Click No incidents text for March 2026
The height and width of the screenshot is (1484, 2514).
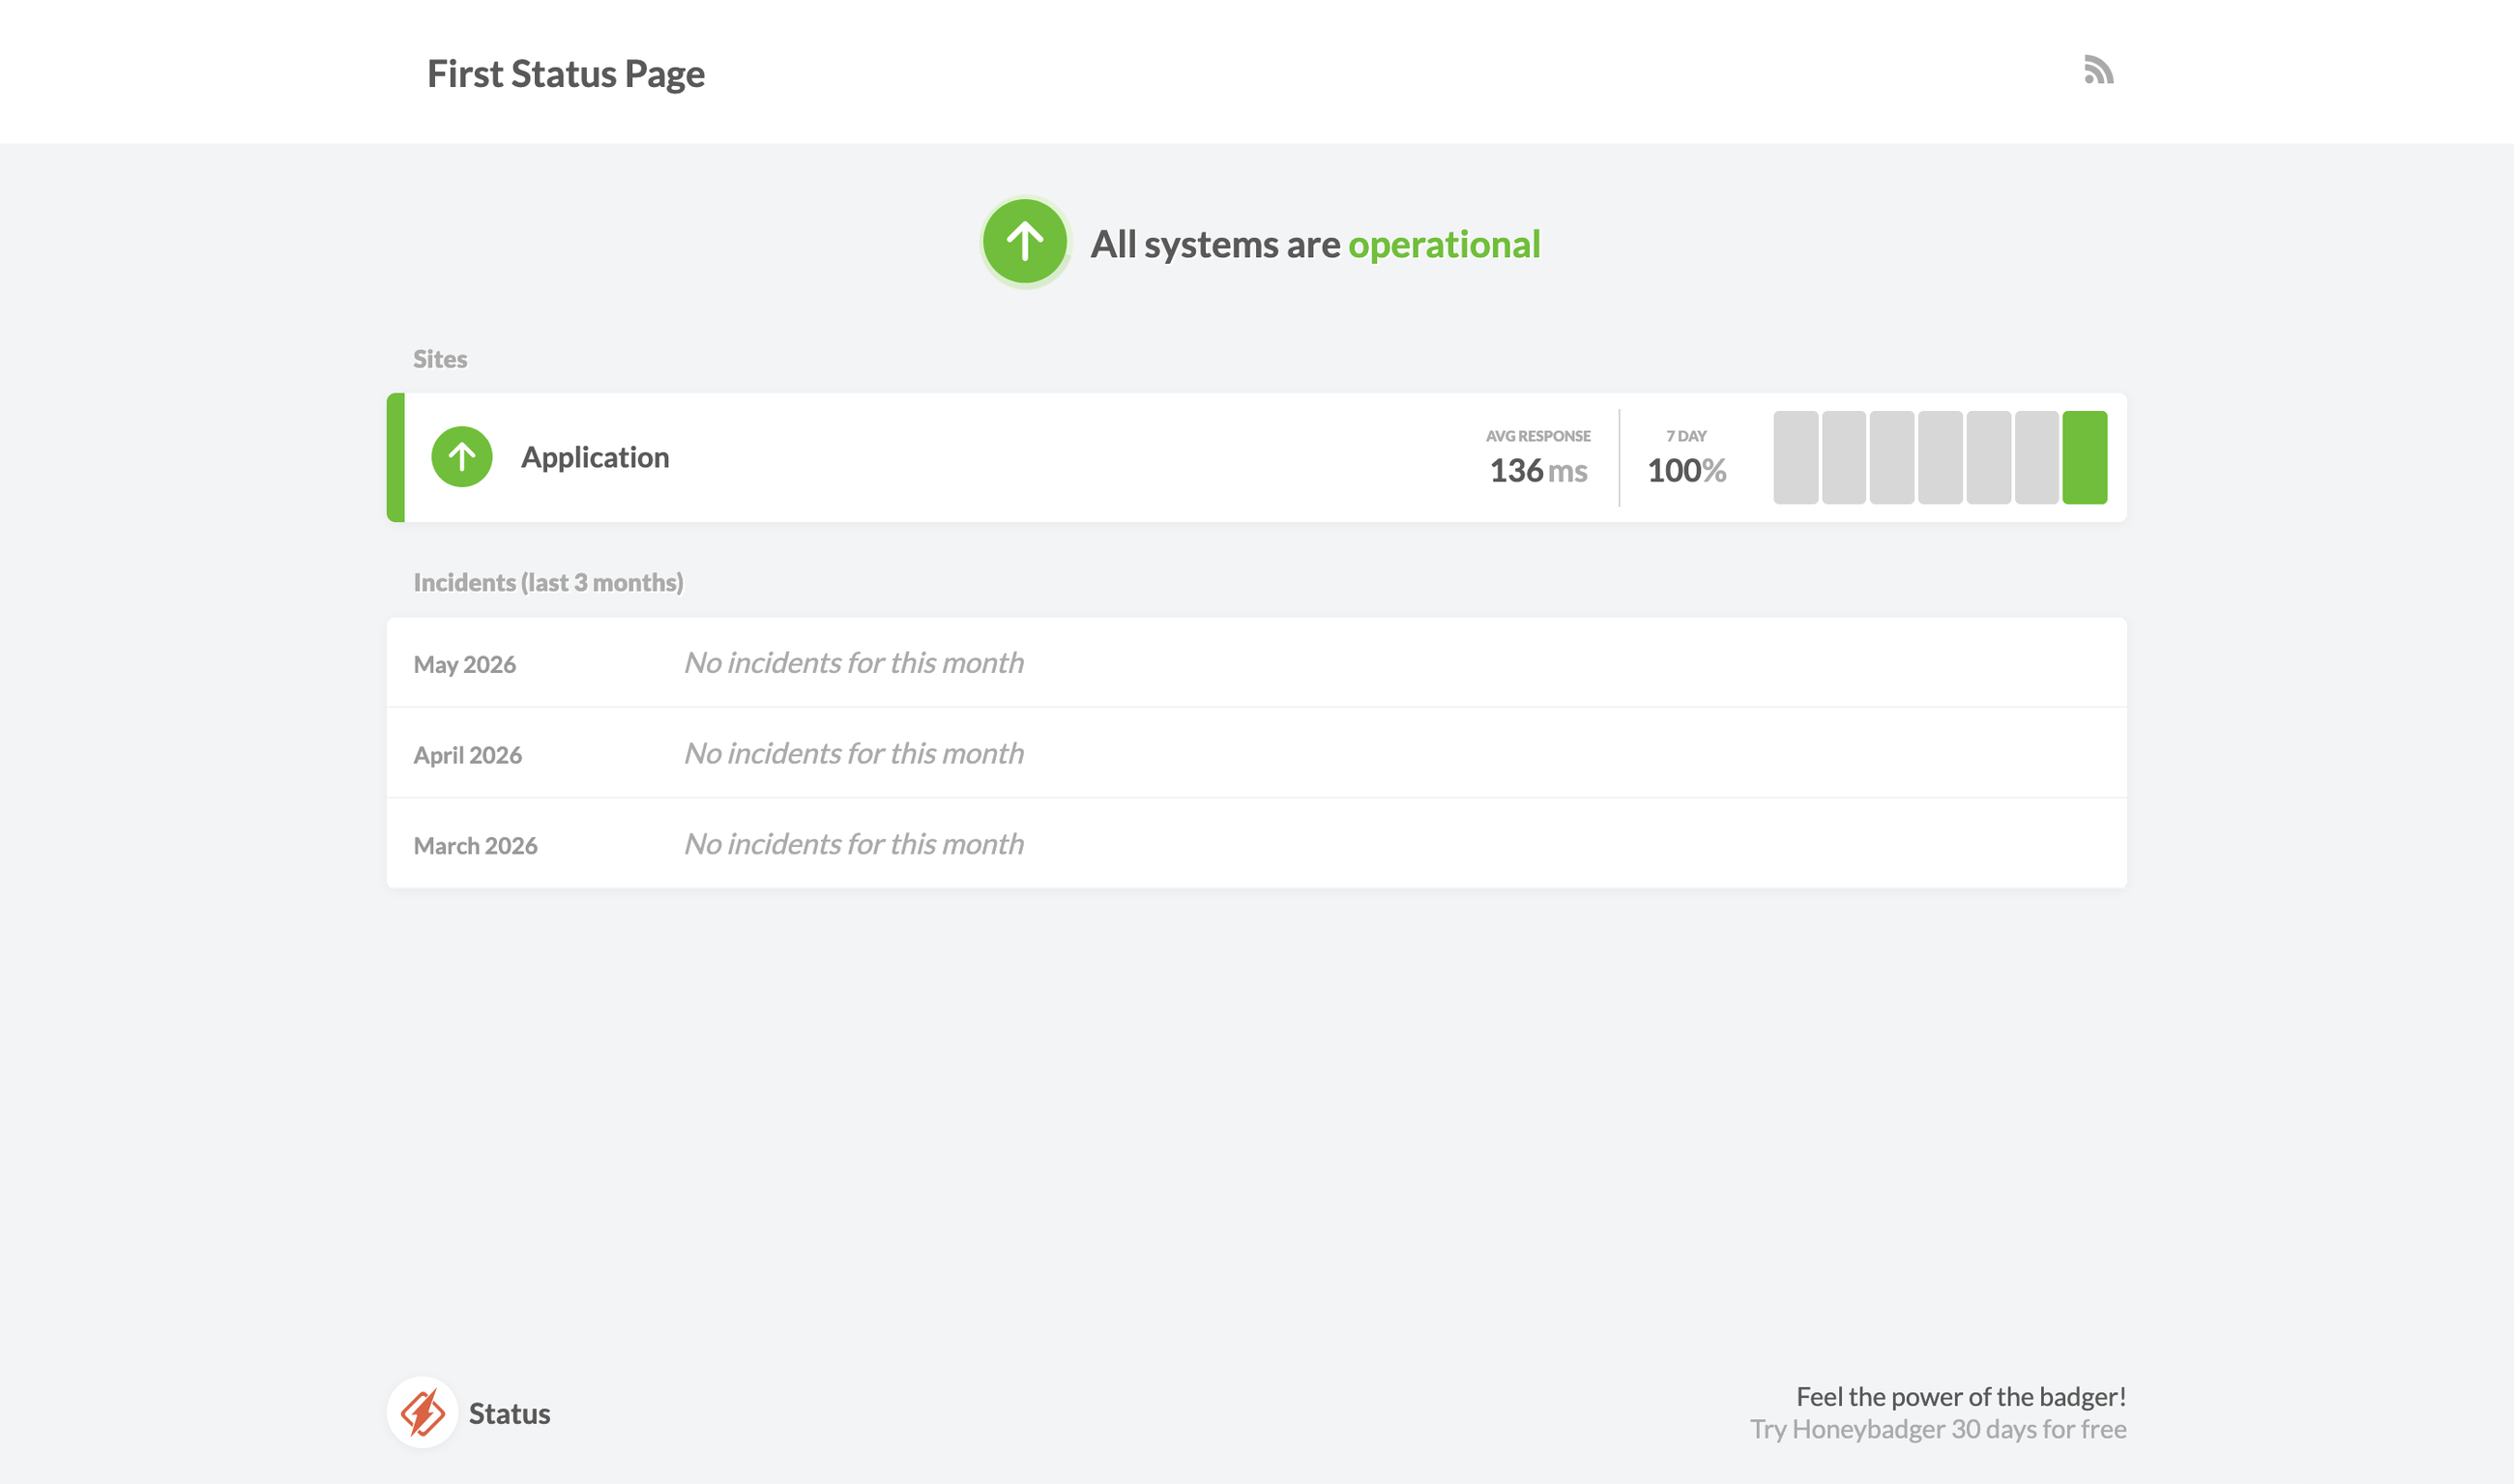tap(854, 844)
